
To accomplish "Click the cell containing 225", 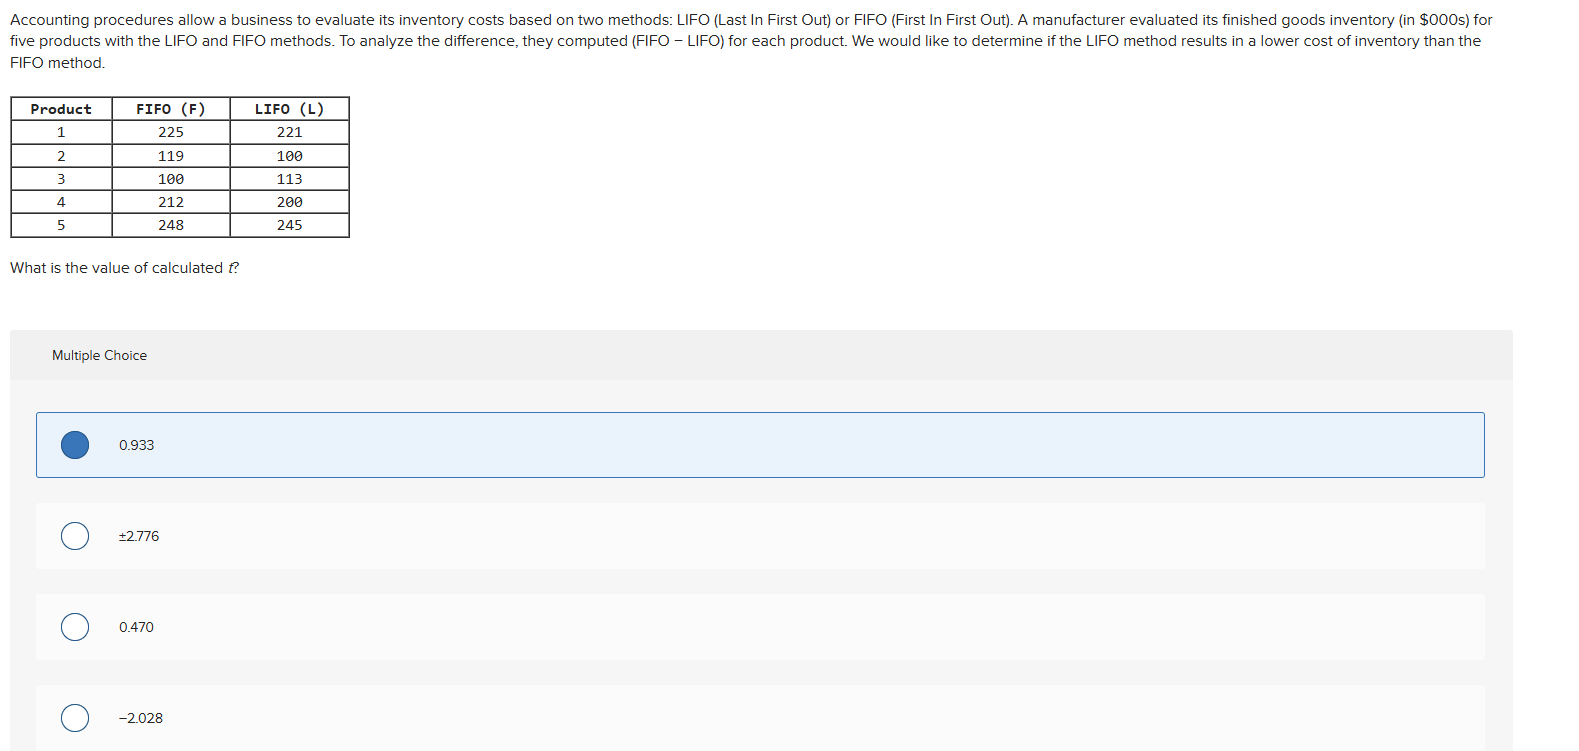I will coord(170,131).
